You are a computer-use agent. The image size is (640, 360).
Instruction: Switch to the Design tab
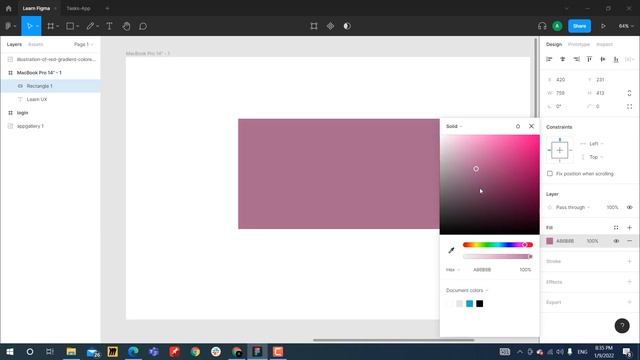pos(554,44)
